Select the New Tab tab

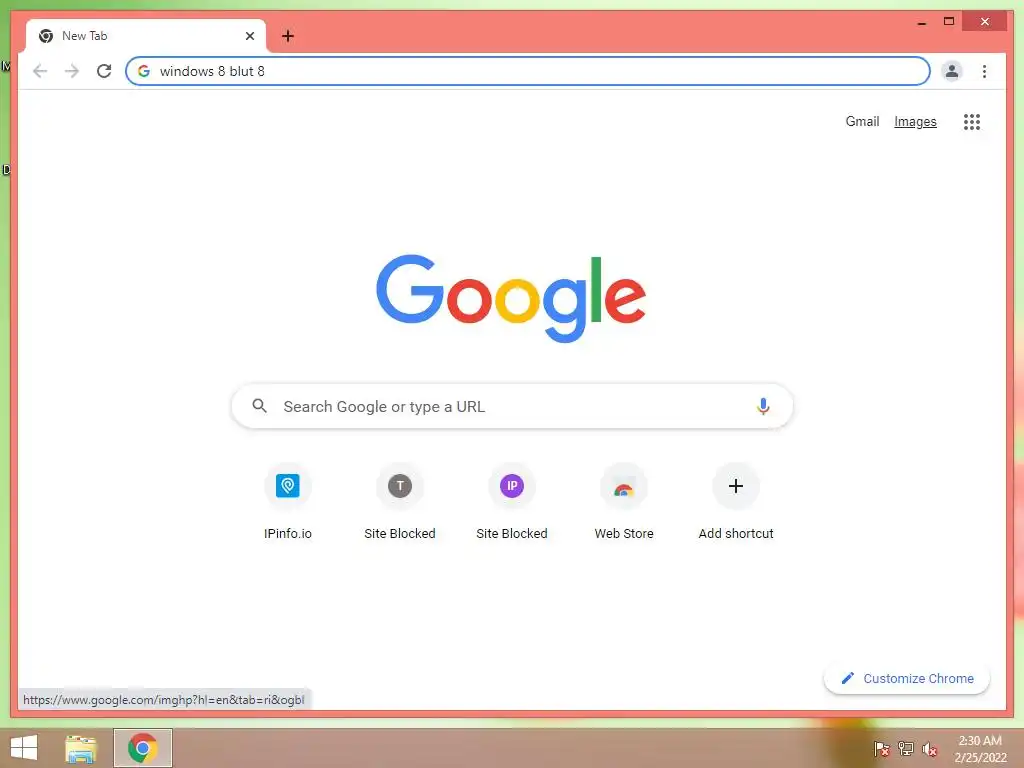[146, 36]
